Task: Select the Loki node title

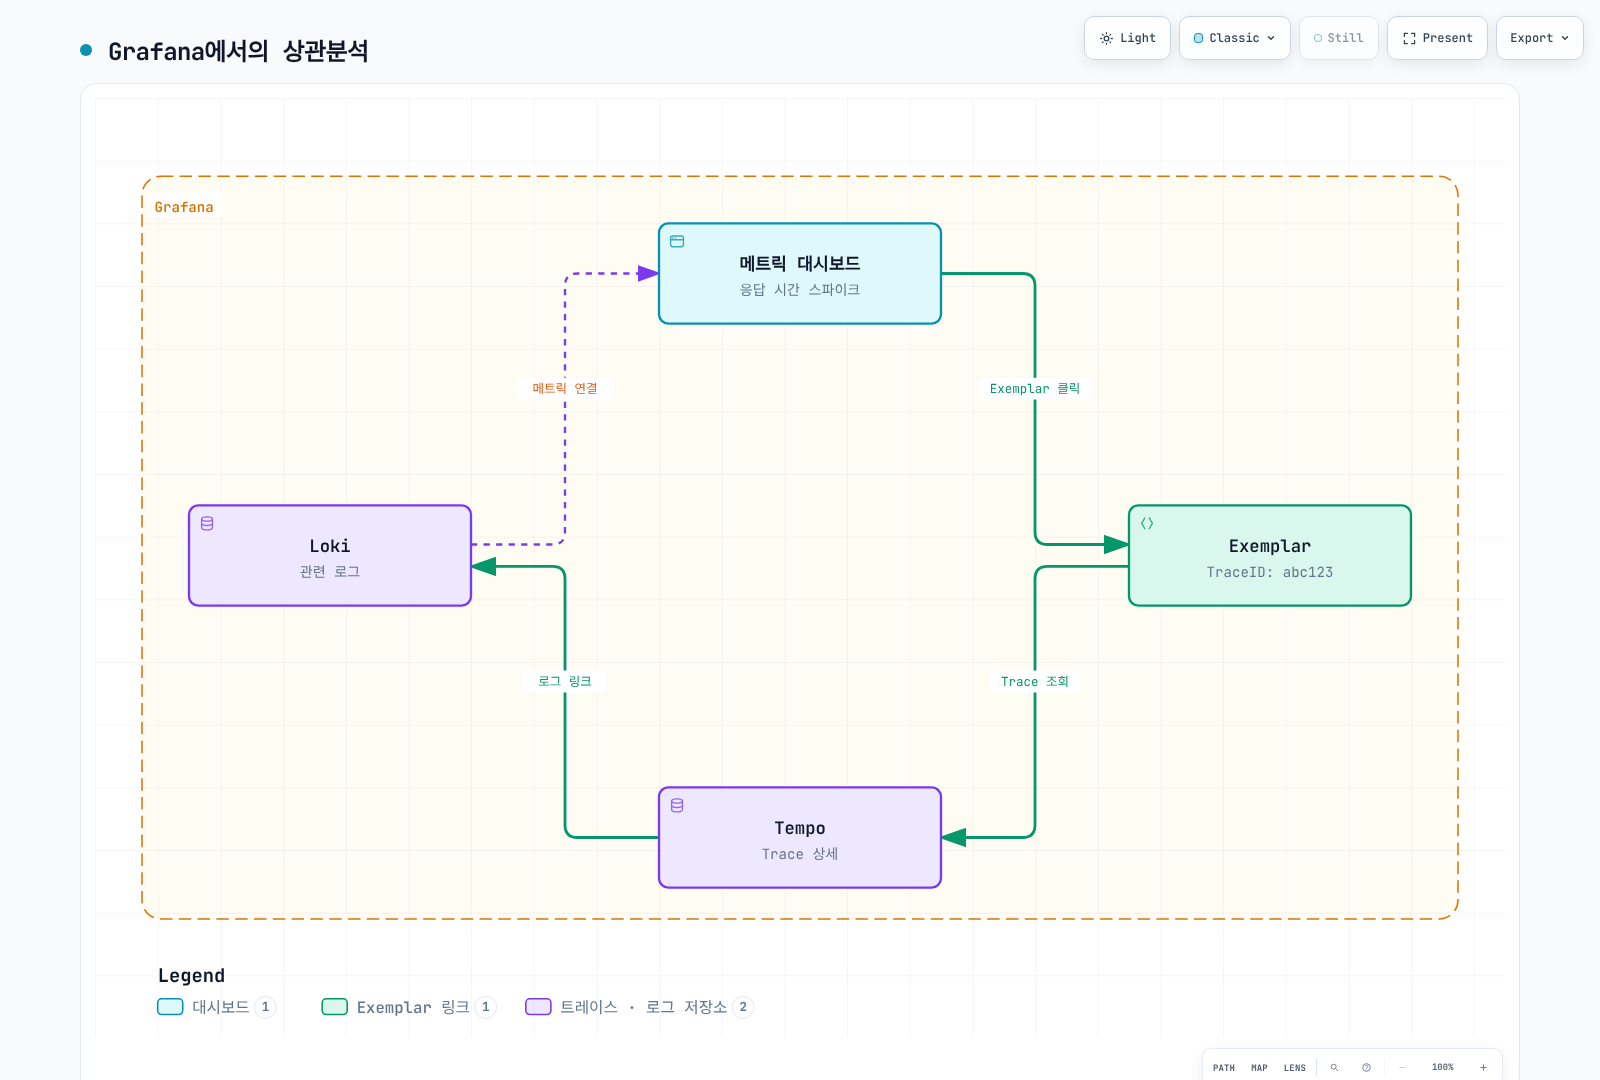Action: [330, 546]
